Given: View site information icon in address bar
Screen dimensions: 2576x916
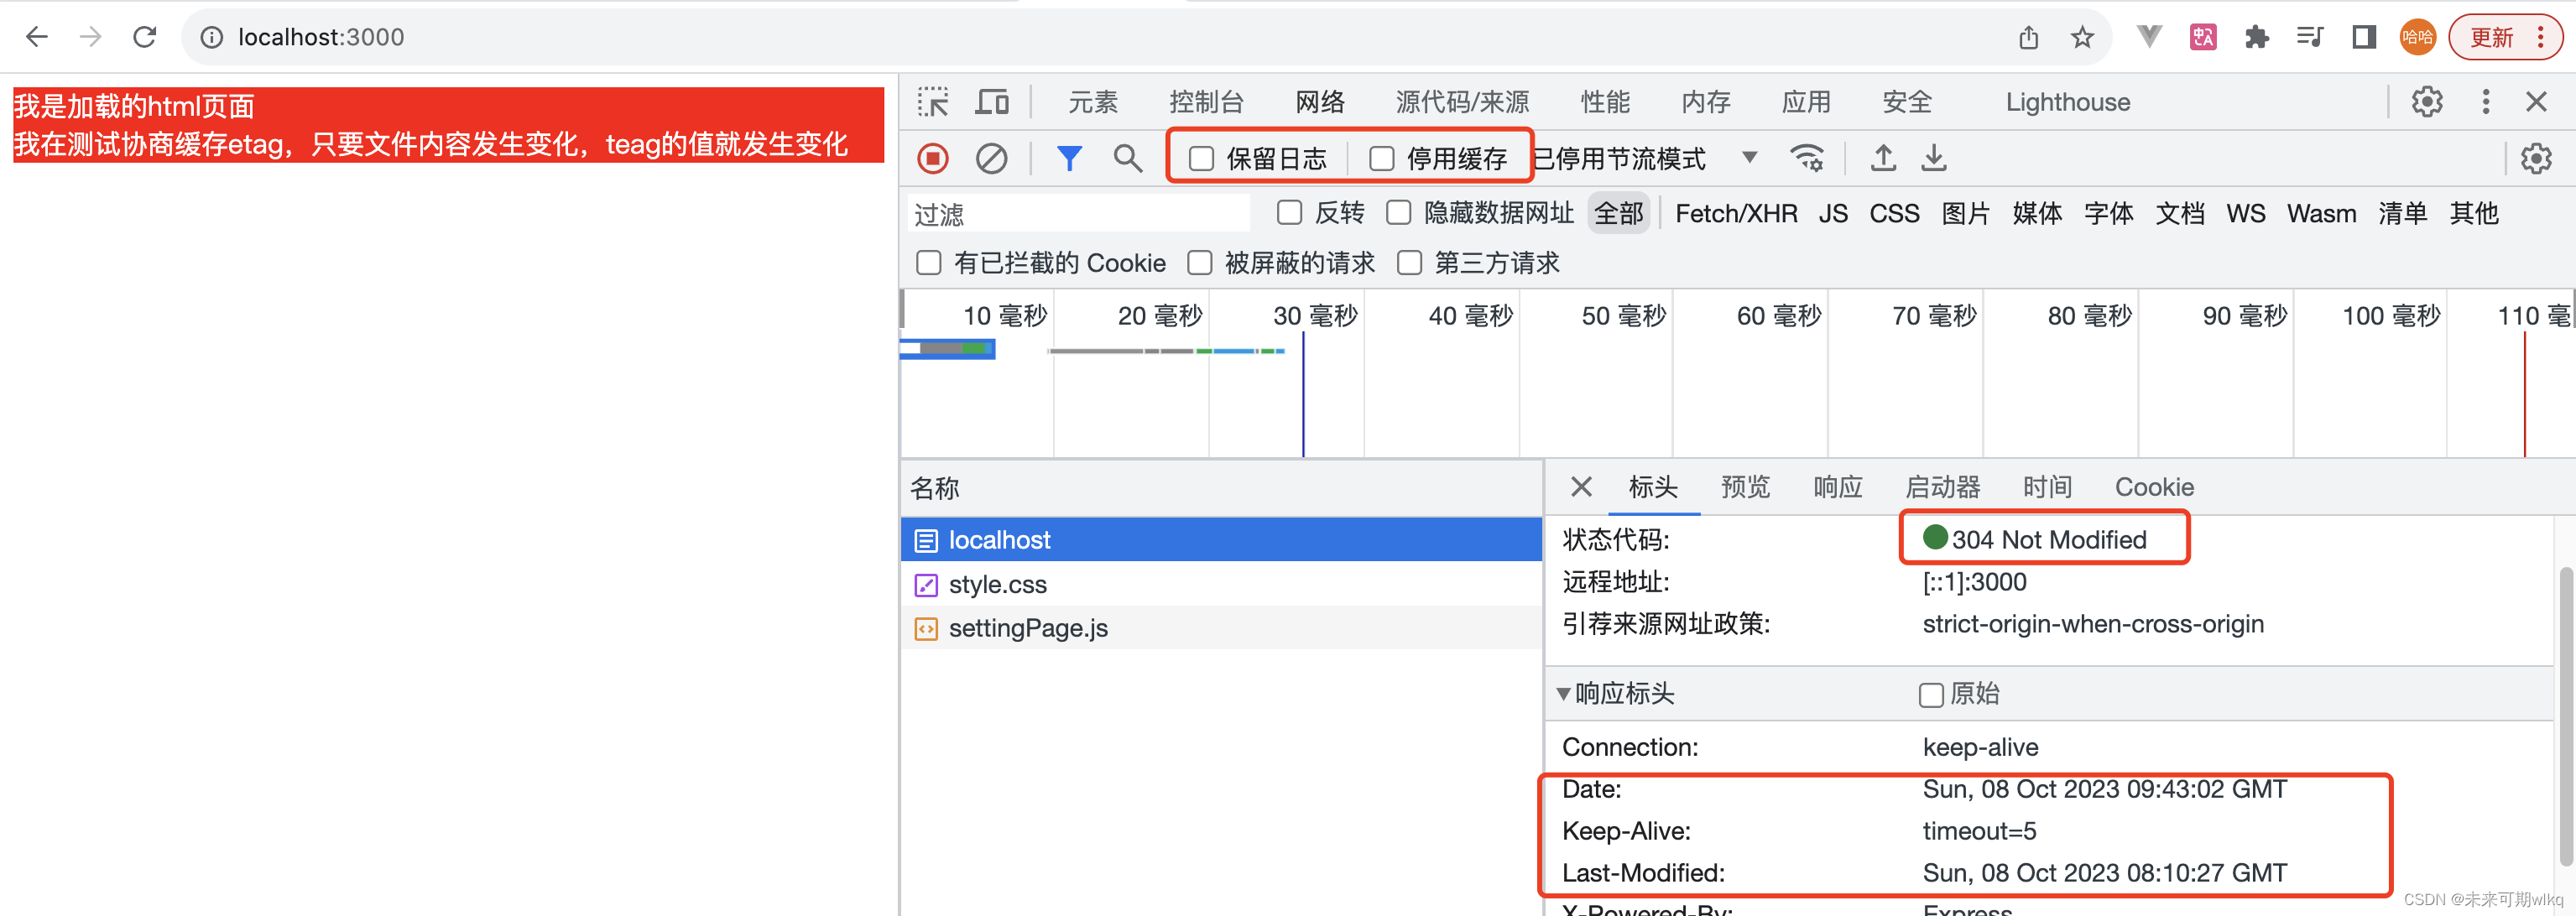Looking at the screenshot, I should [212, 38].
